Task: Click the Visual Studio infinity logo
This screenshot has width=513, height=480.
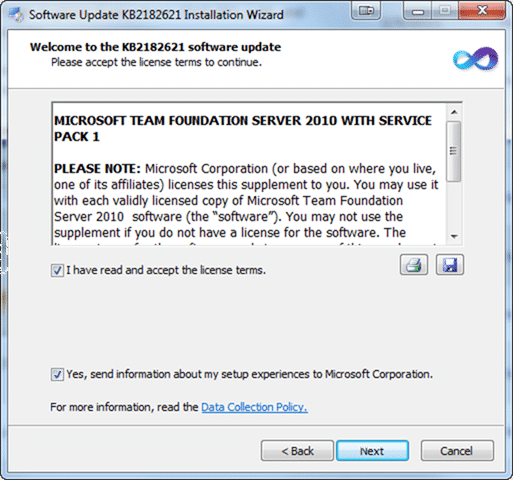Action: [x=475, y=59]
